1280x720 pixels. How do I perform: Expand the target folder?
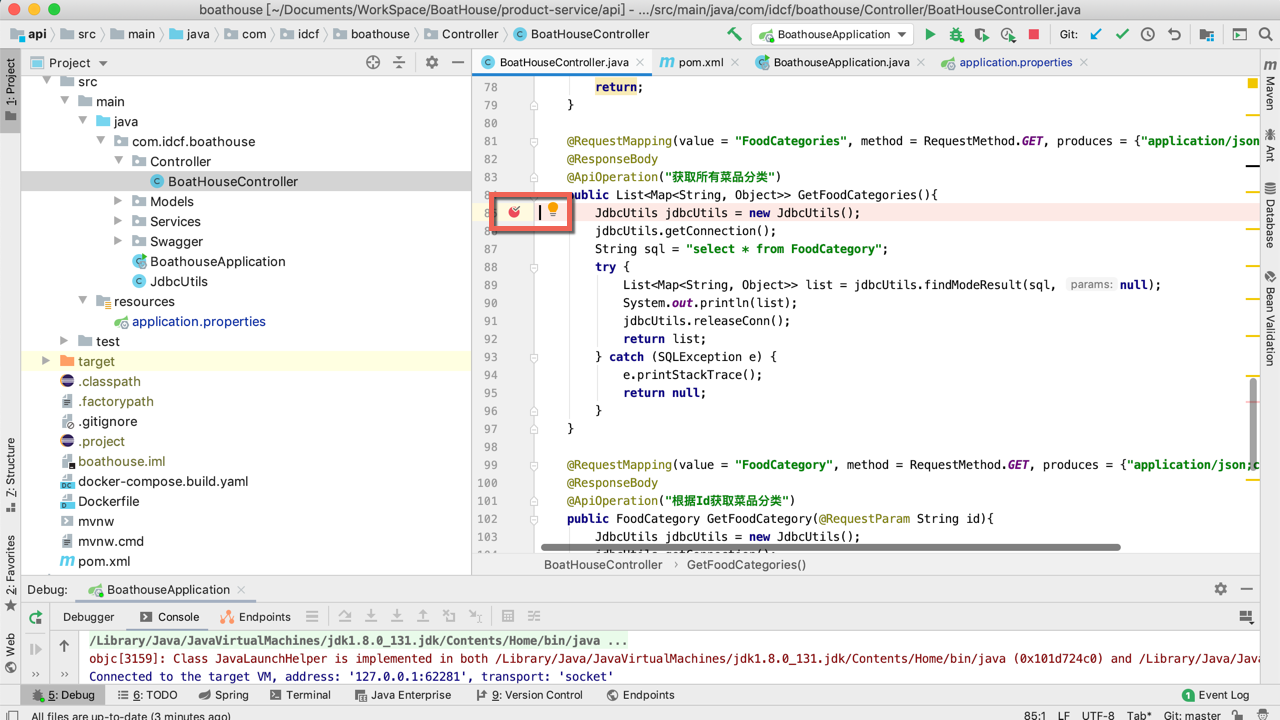click(x=46, y=361)
